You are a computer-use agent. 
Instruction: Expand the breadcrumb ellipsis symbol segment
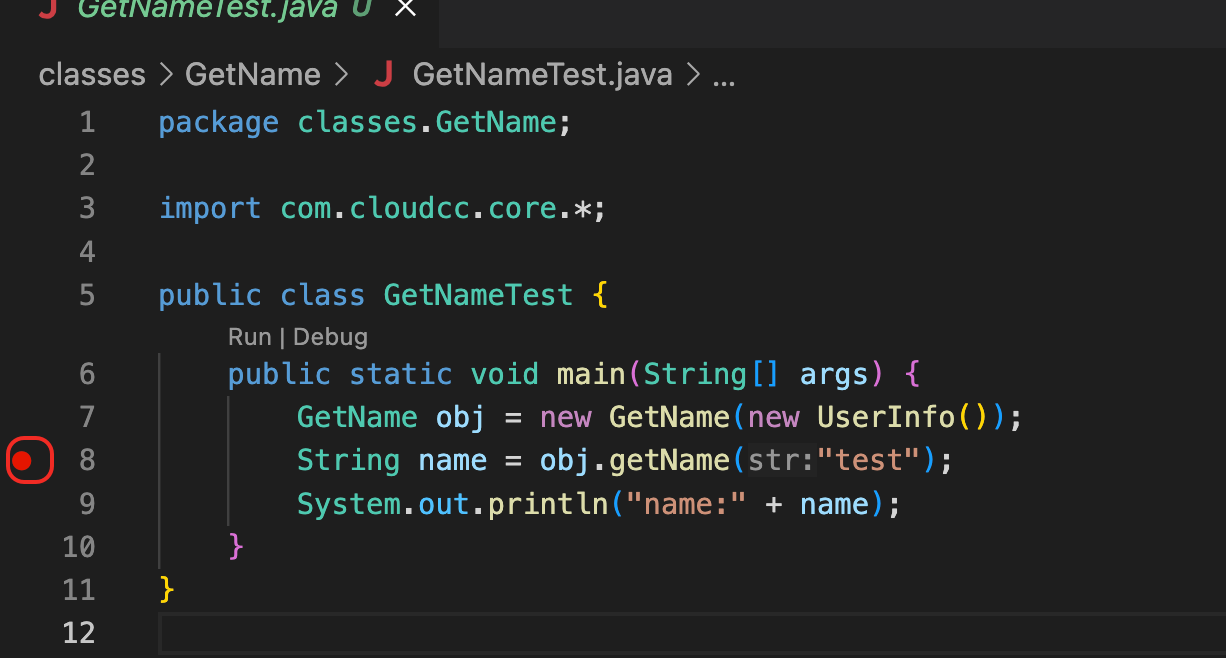tap(723, 75)
